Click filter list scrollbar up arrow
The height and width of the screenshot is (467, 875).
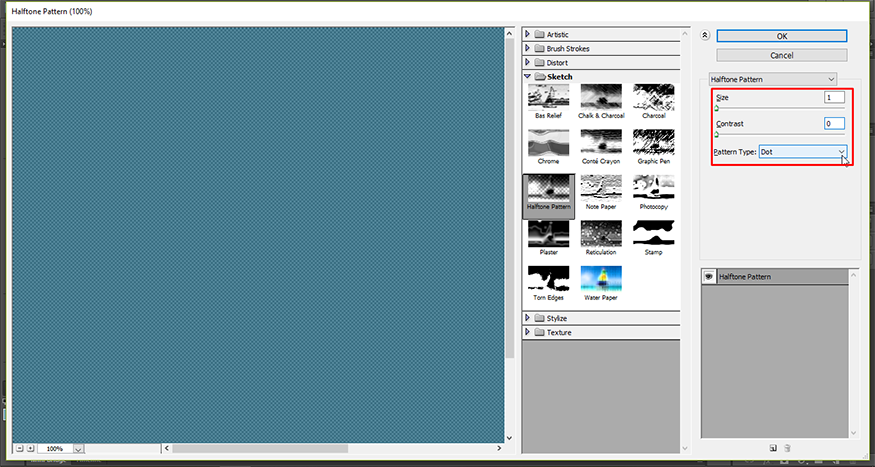coord(686,33)
